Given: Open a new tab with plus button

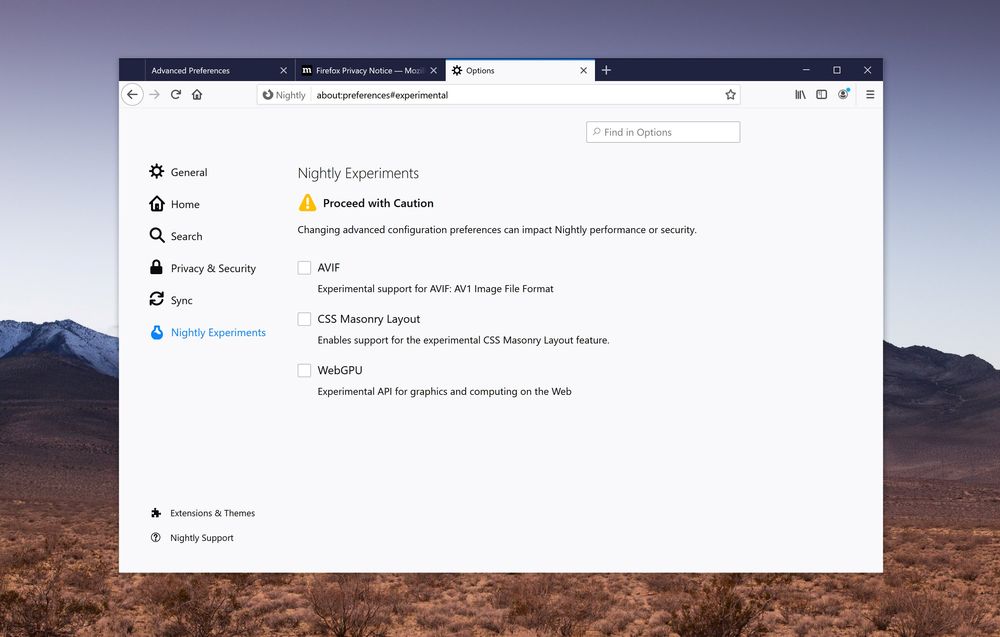Looking at the screenshot, I should pos(606,70).
